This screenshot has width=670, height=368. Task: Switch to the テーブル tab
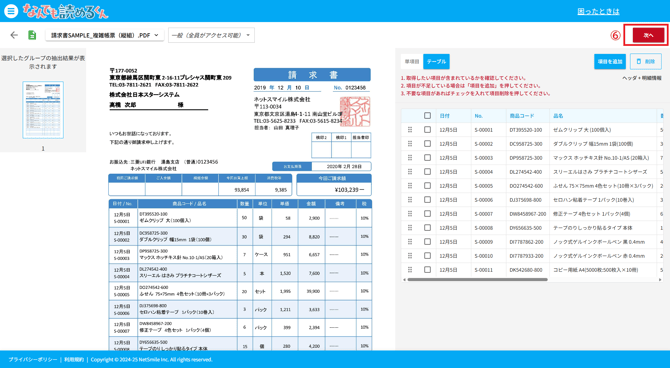coord(436,62)
